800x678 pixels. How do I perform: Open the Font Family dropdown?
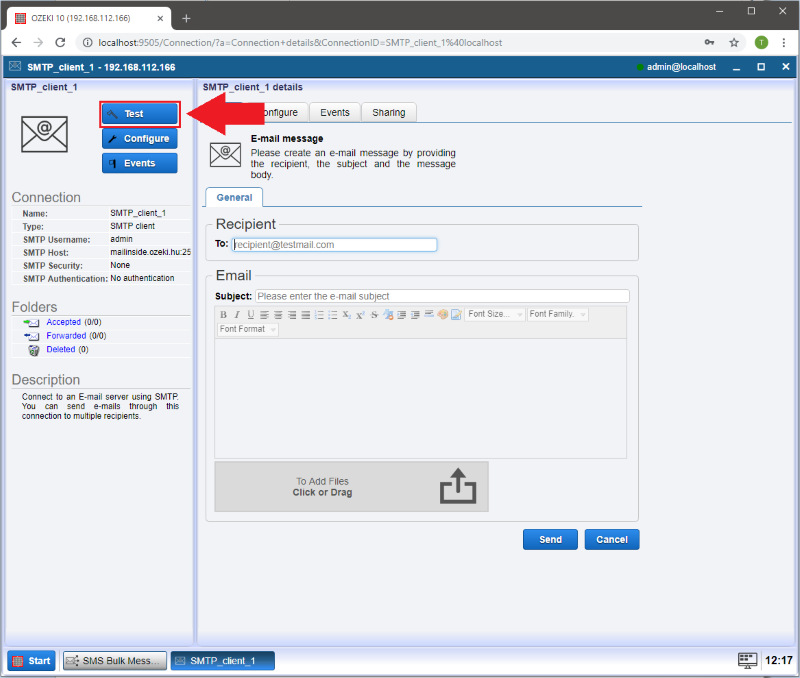[558, 315]
